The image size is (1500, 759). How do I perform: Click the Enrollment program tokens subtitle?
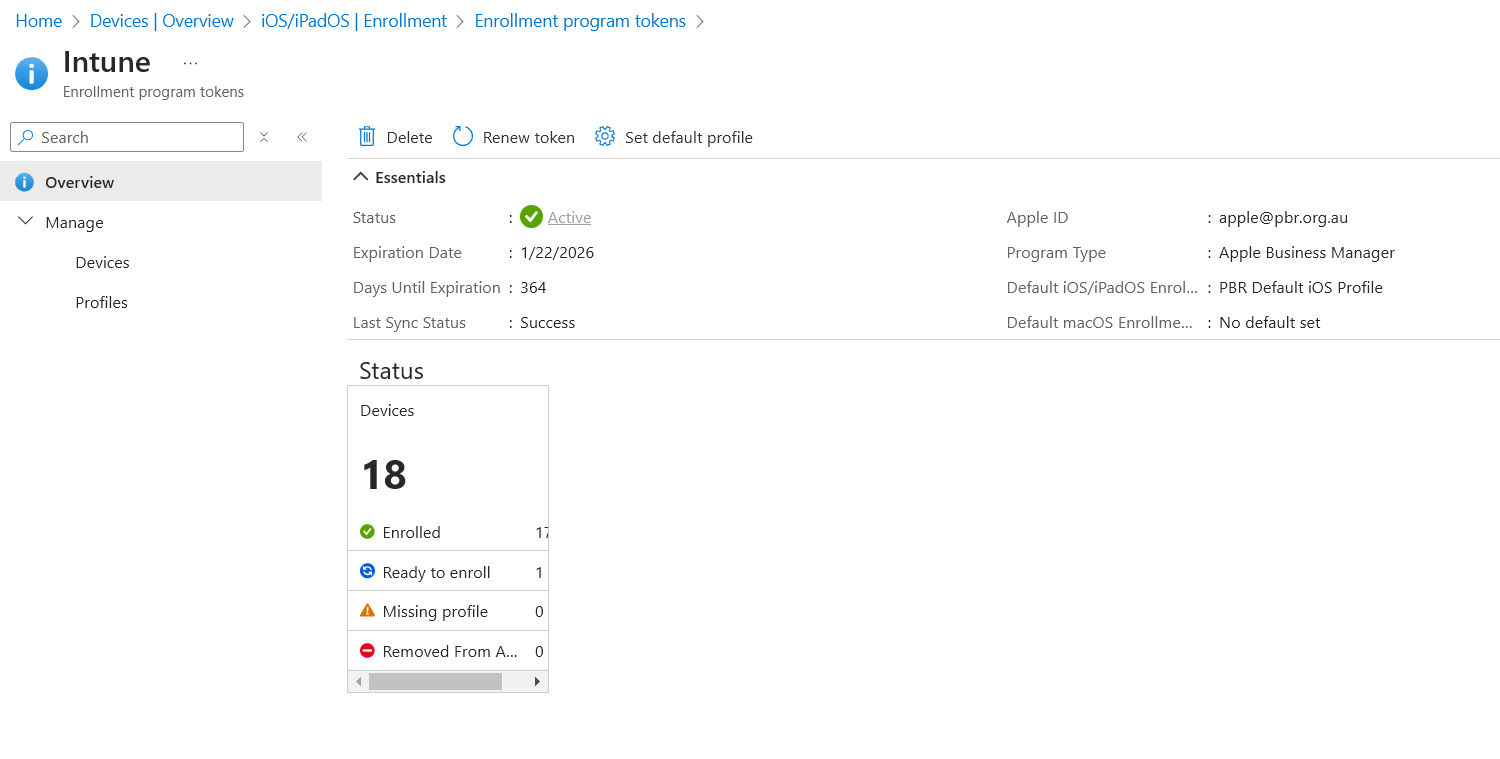[153, 92]
